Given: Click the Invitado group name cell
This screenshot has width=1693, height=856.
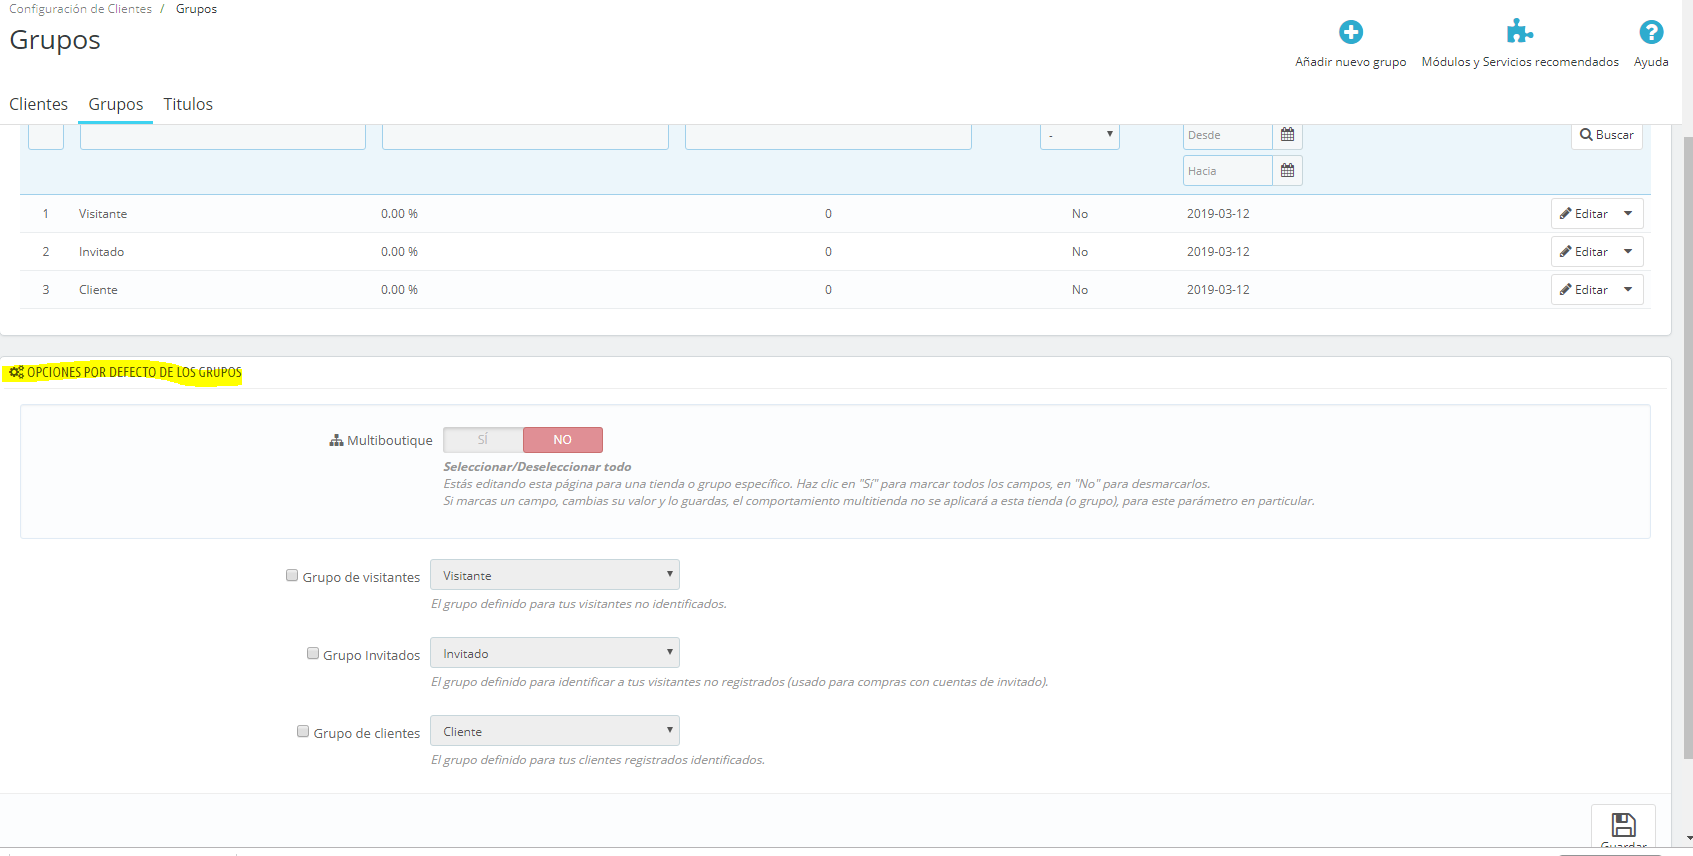Looking at the screenshot, I should 102,252.
